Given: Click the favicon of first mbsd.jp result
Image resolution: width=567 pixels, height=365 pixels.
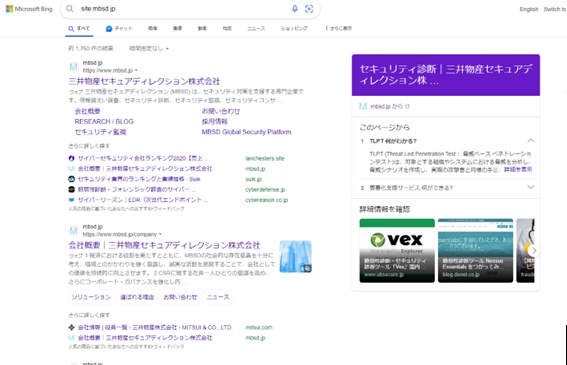Looking at the screenshot, I should coord(74,67).
